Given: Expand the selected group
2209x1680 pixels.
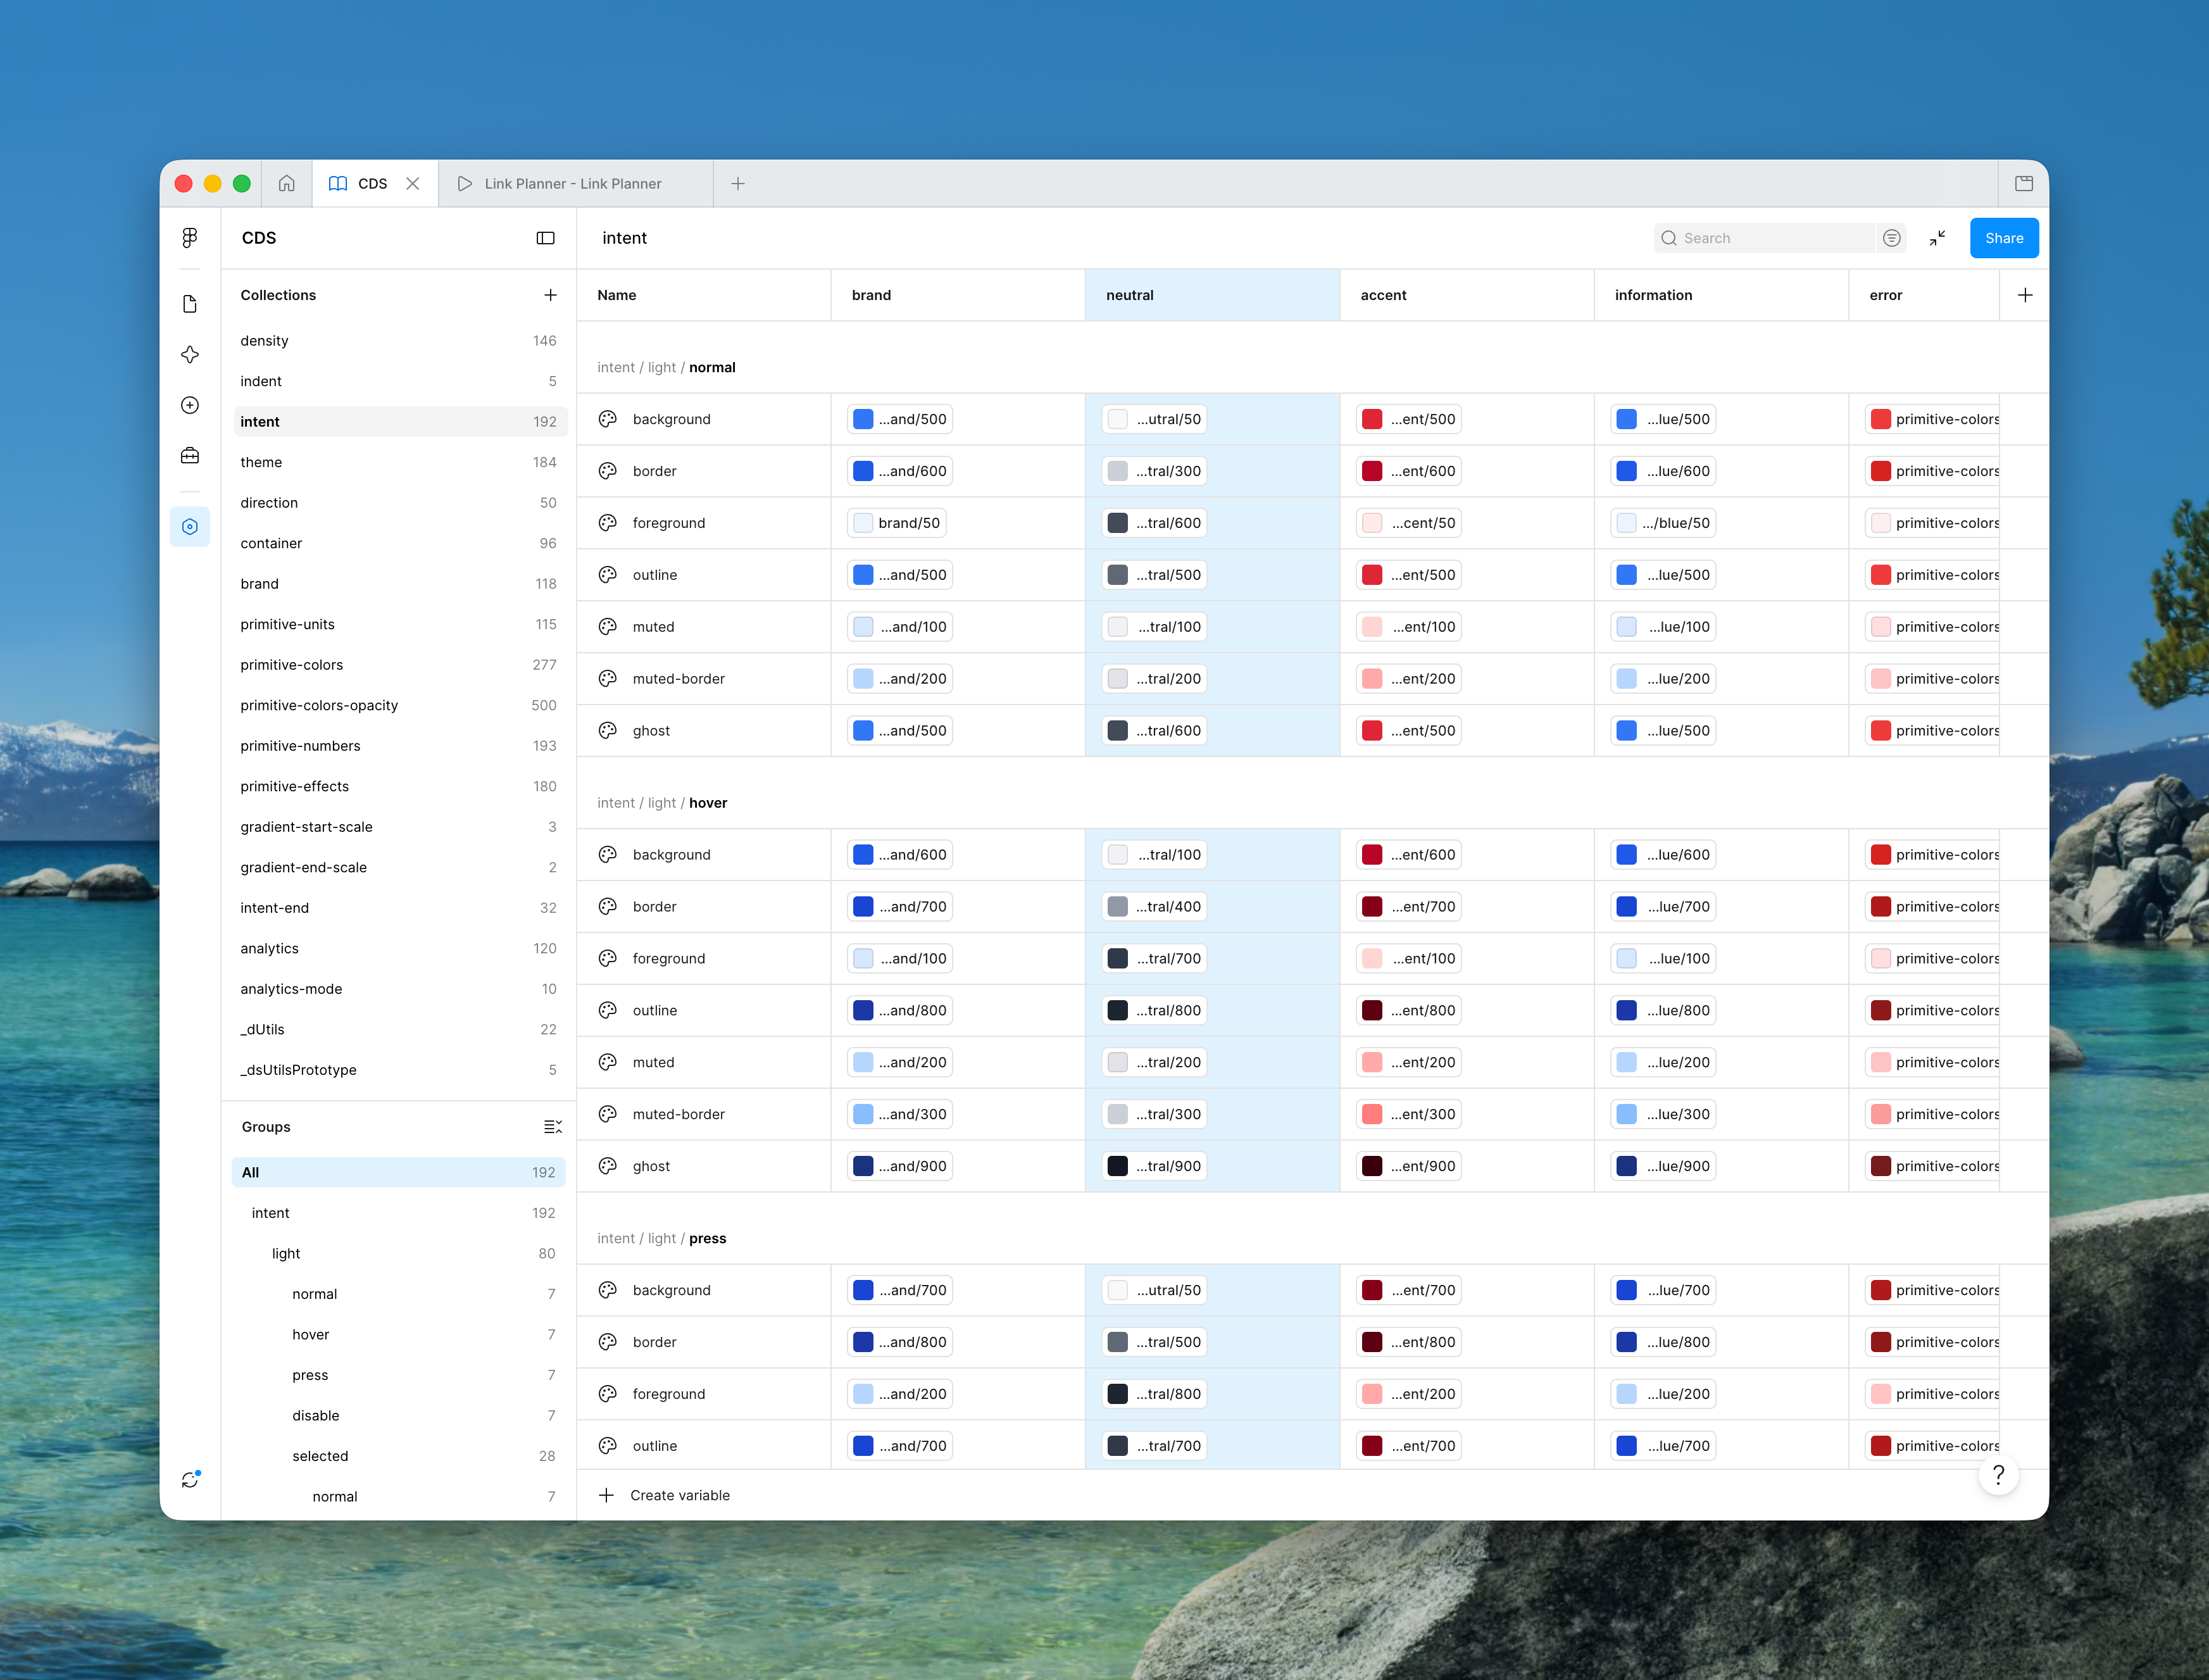Looking at the screenshot, I should tap(399, 1456).
